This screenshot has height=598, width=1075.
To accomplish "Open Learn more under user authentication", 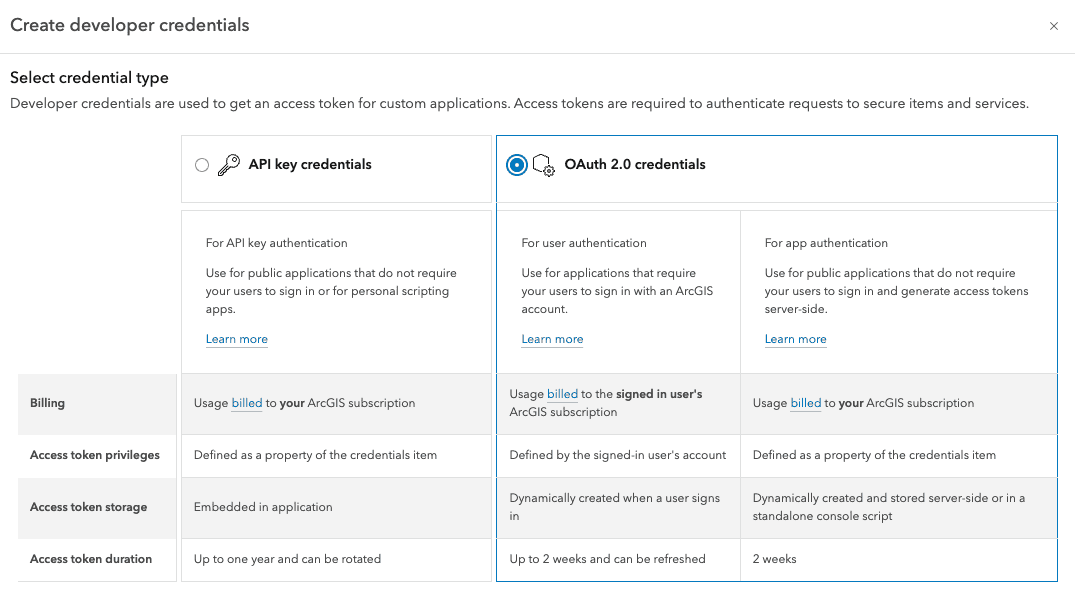I will point(552,339).
